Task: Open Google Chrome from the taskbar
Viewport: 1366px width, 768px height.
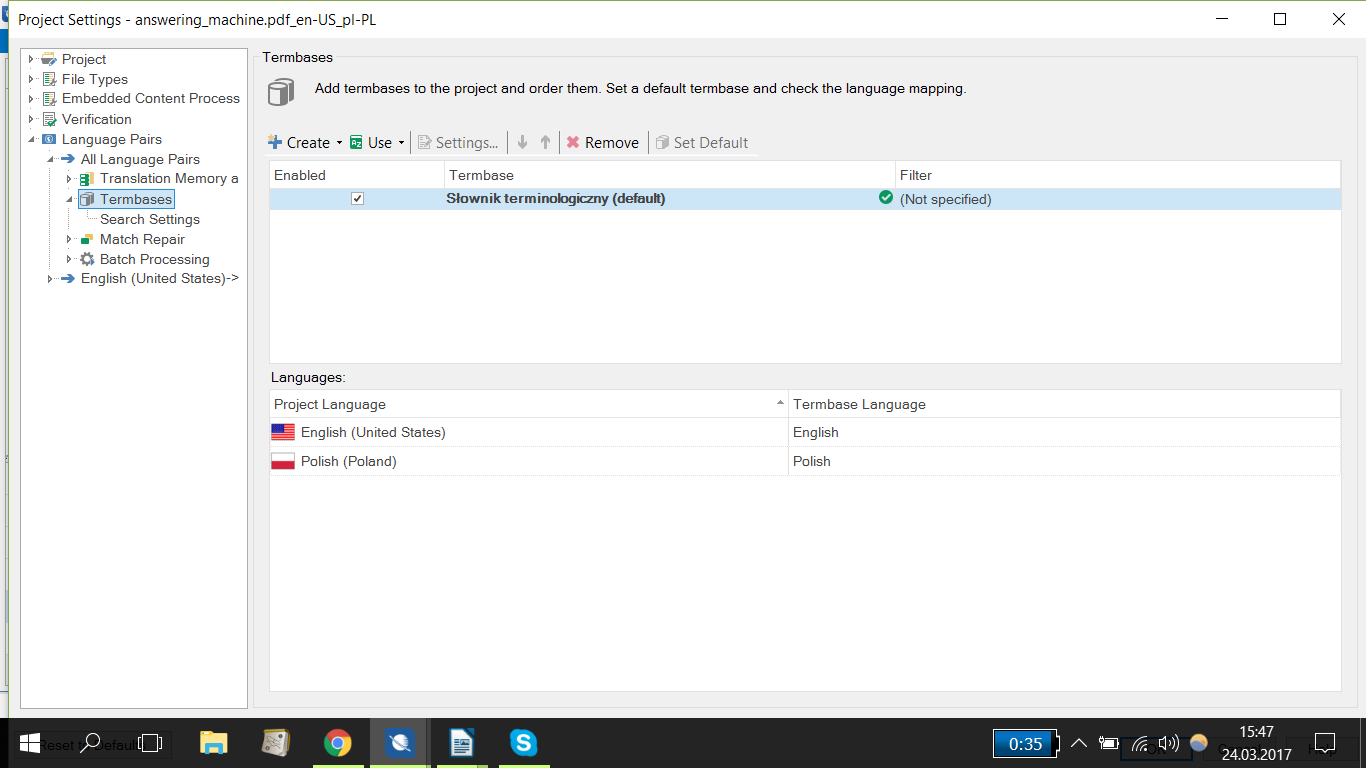Action: [x=338, y=743]
